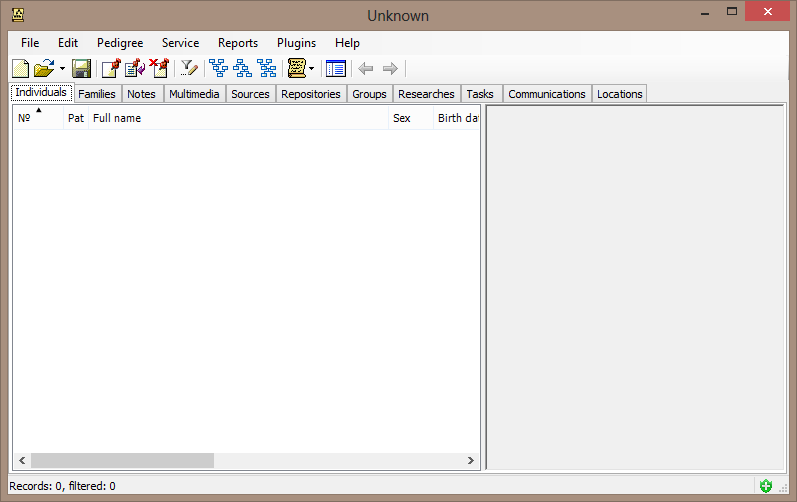This screenshot has height=502, width=797.
Task: Click the horizontal scrollbar thumb
Action: pos(122,460)
